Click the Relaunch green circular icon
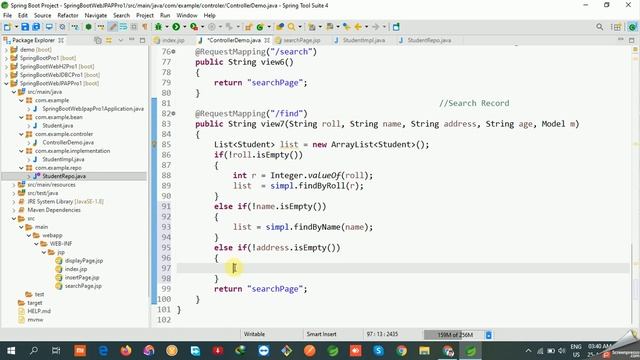Screen dimensions: 640x360 (260, 27)
